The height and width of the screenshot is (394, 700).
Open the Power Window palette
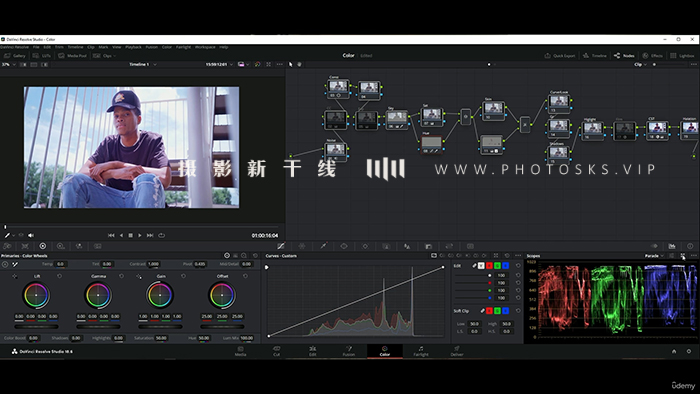[x=344, y=246]
